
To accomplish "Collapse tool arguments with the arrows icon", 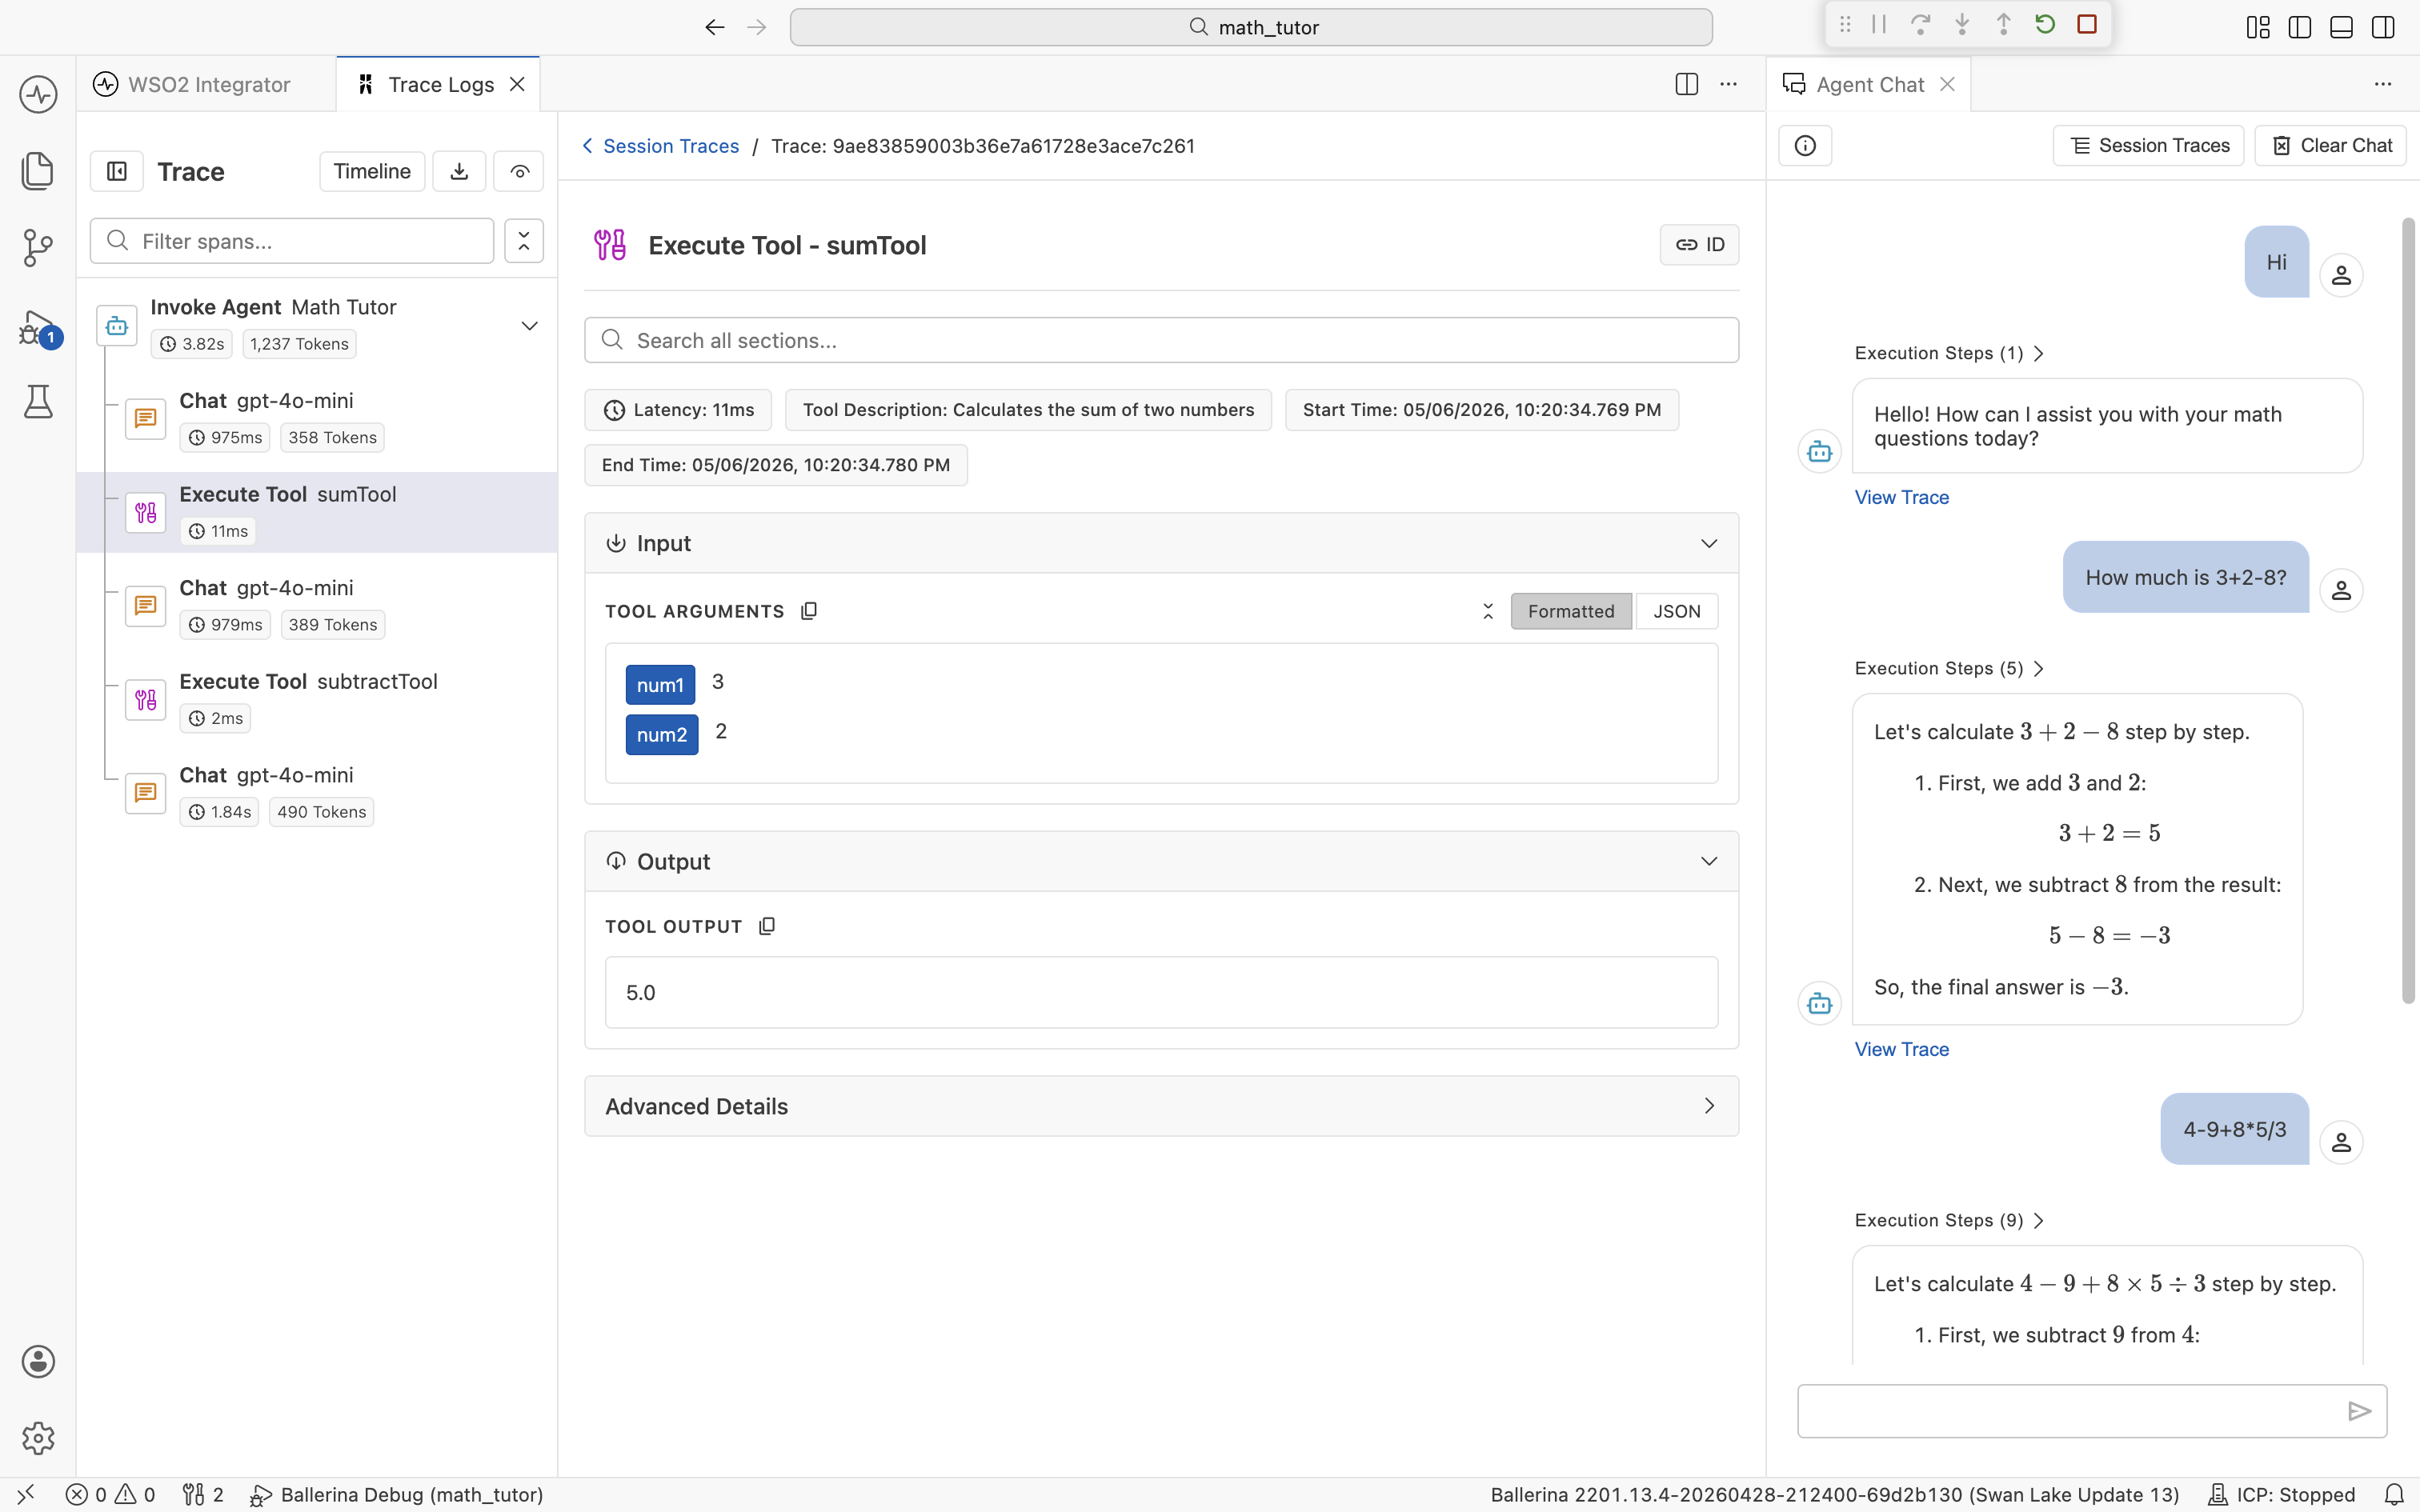I will 1488,611.
